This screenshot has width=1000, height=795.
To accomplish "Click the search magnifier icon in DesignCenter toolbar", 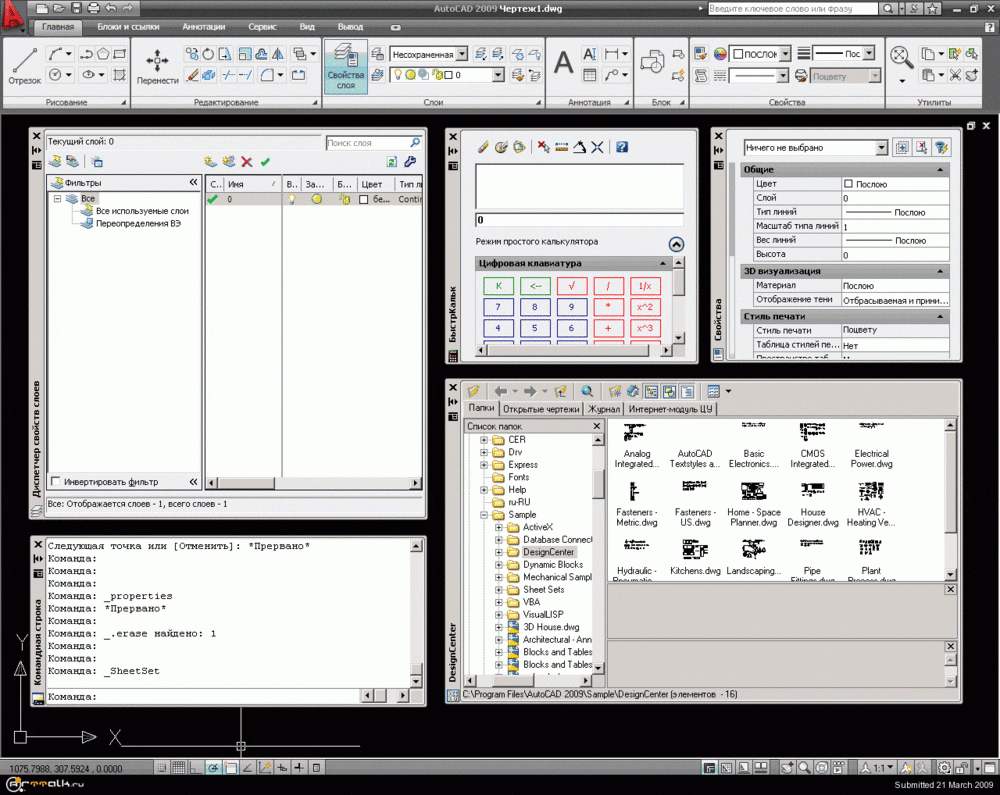I will click(x=587, y=391).
